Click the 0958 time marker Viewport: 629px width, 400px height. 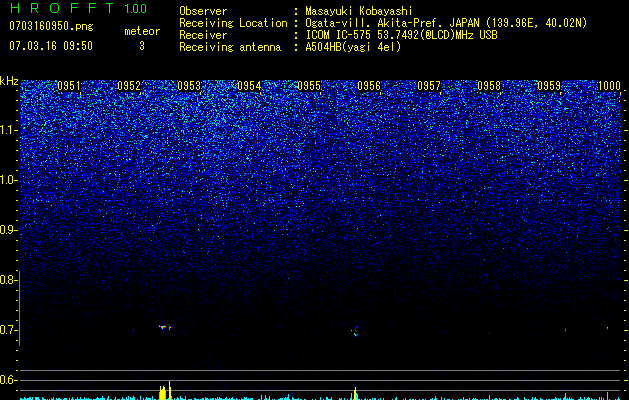489,86
